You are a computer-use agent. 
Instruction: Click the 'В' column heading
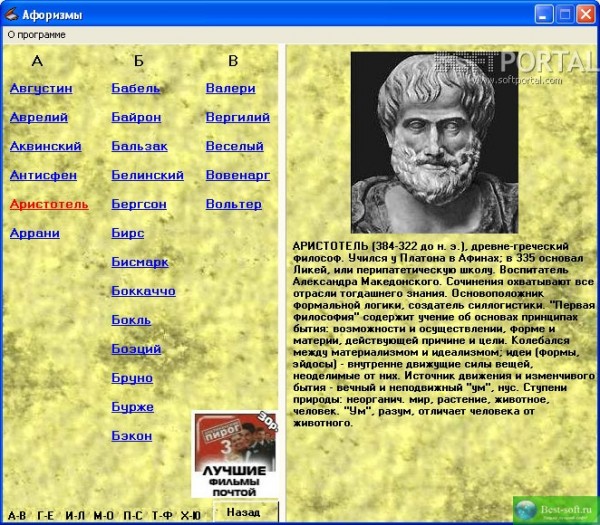click(x=233, y=60)
